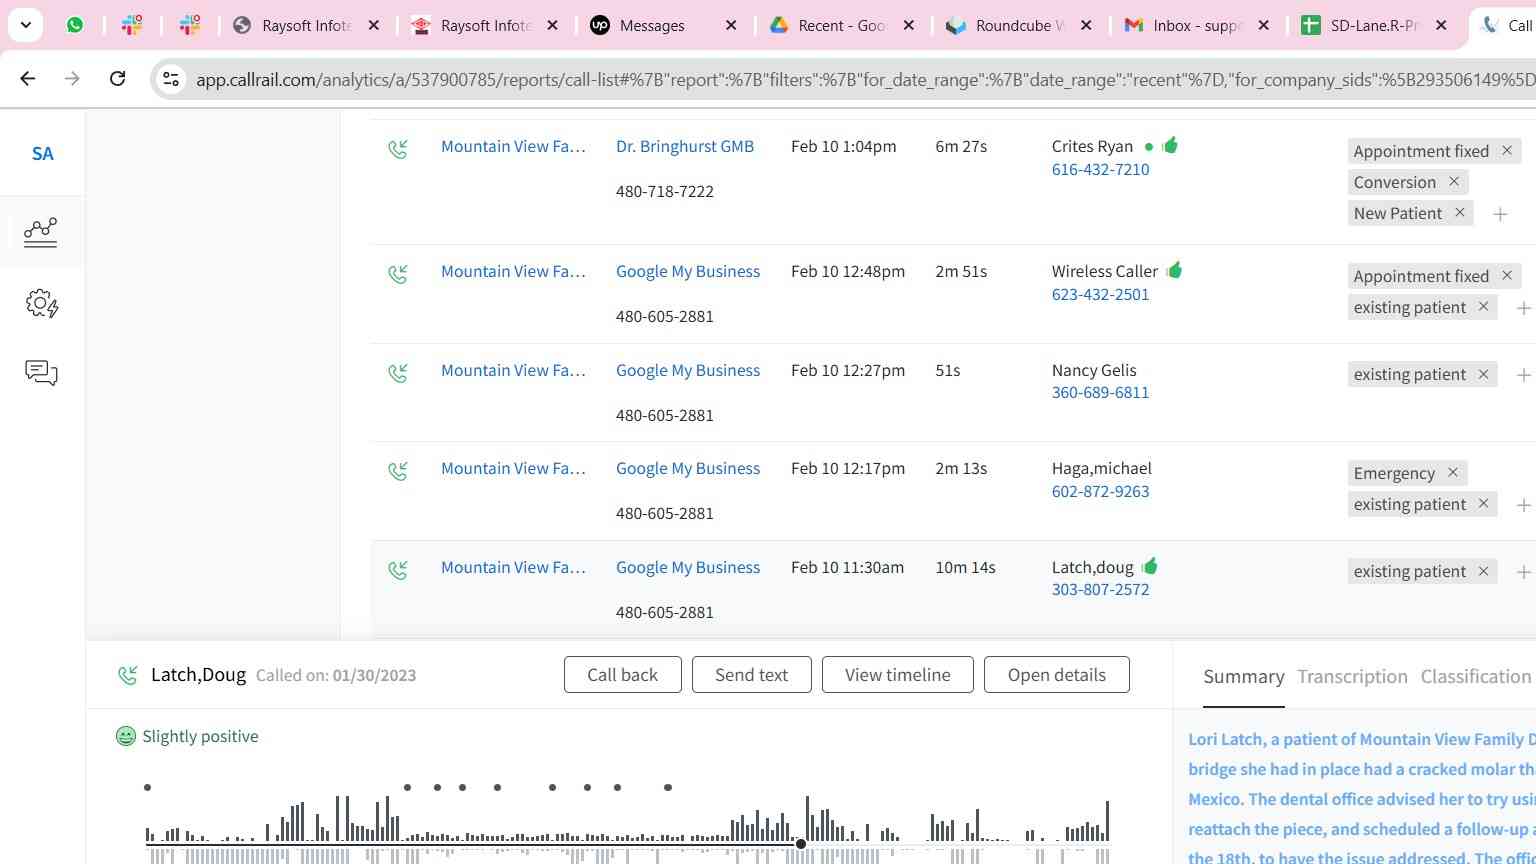1536x864 pixels.
Task: Click the Send text button
Action: click(x=751, y=675)
